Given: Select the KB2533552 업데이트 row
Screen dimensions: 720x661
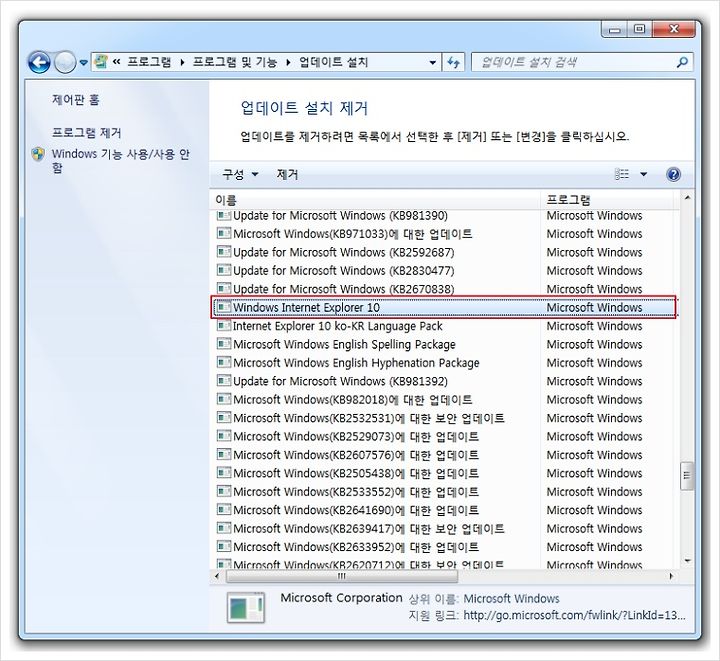Looking at the screenshot, I should 444,492.
